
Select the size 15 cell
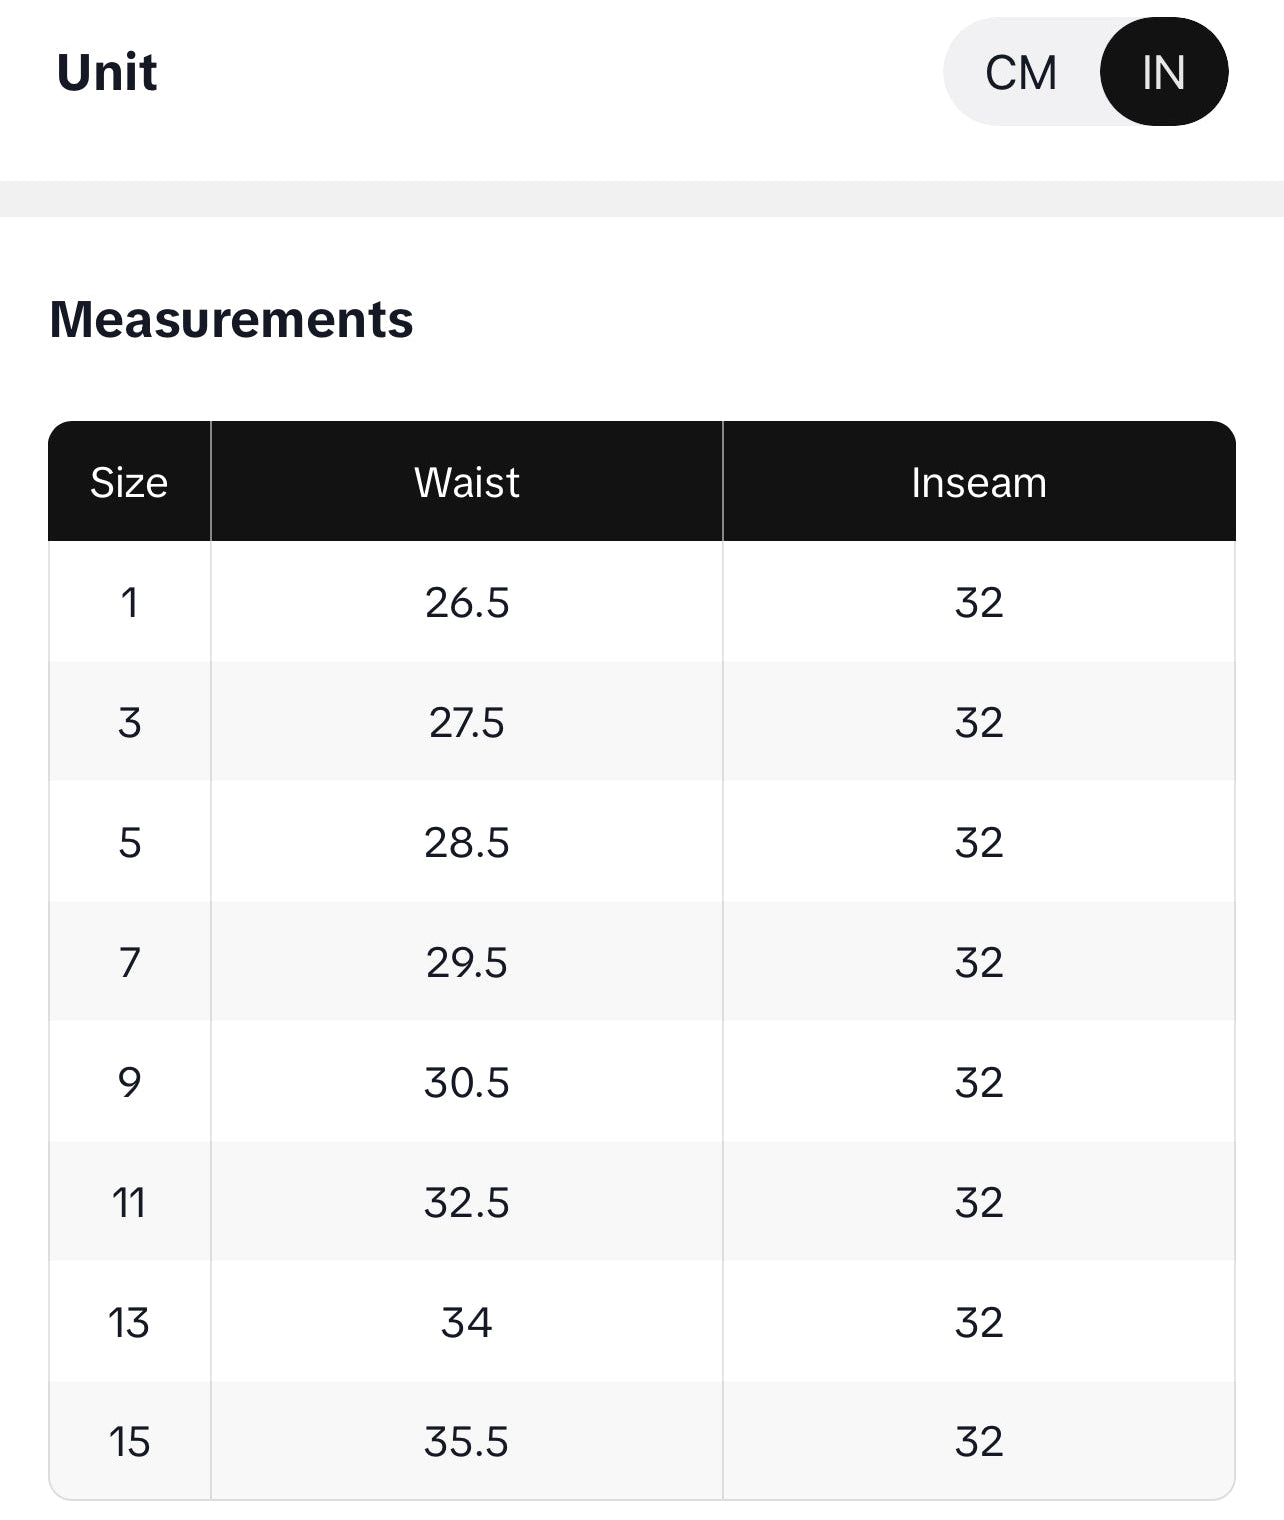tap(129, 1442)
